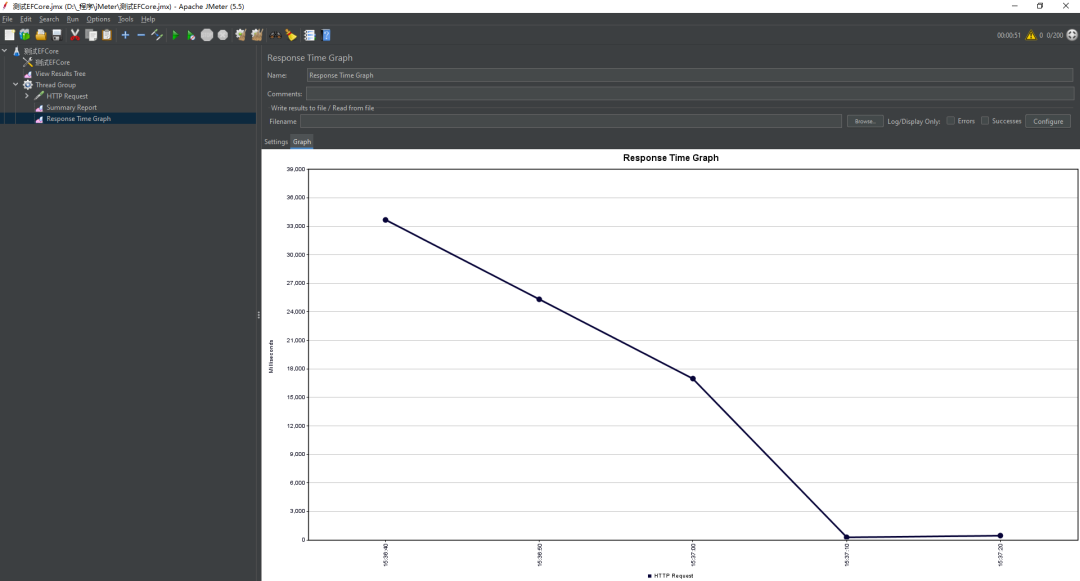This screenshot has width=1080, height=581.
Task: Click the Open file folder icon
Action: point(41,35)
